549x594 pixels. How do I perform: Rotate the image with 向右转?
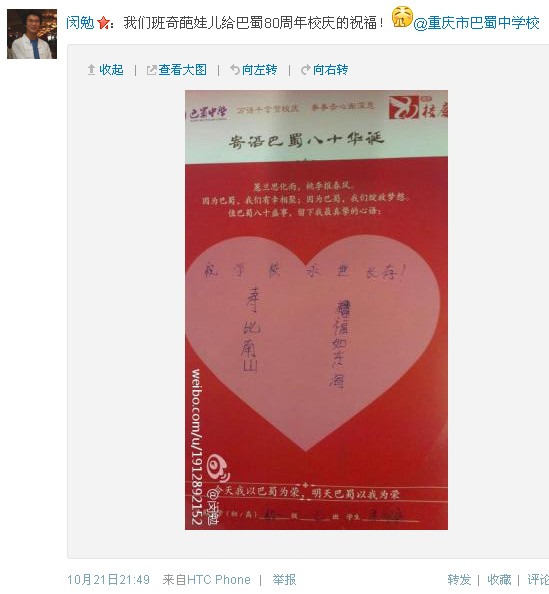[x=330, y=70]
